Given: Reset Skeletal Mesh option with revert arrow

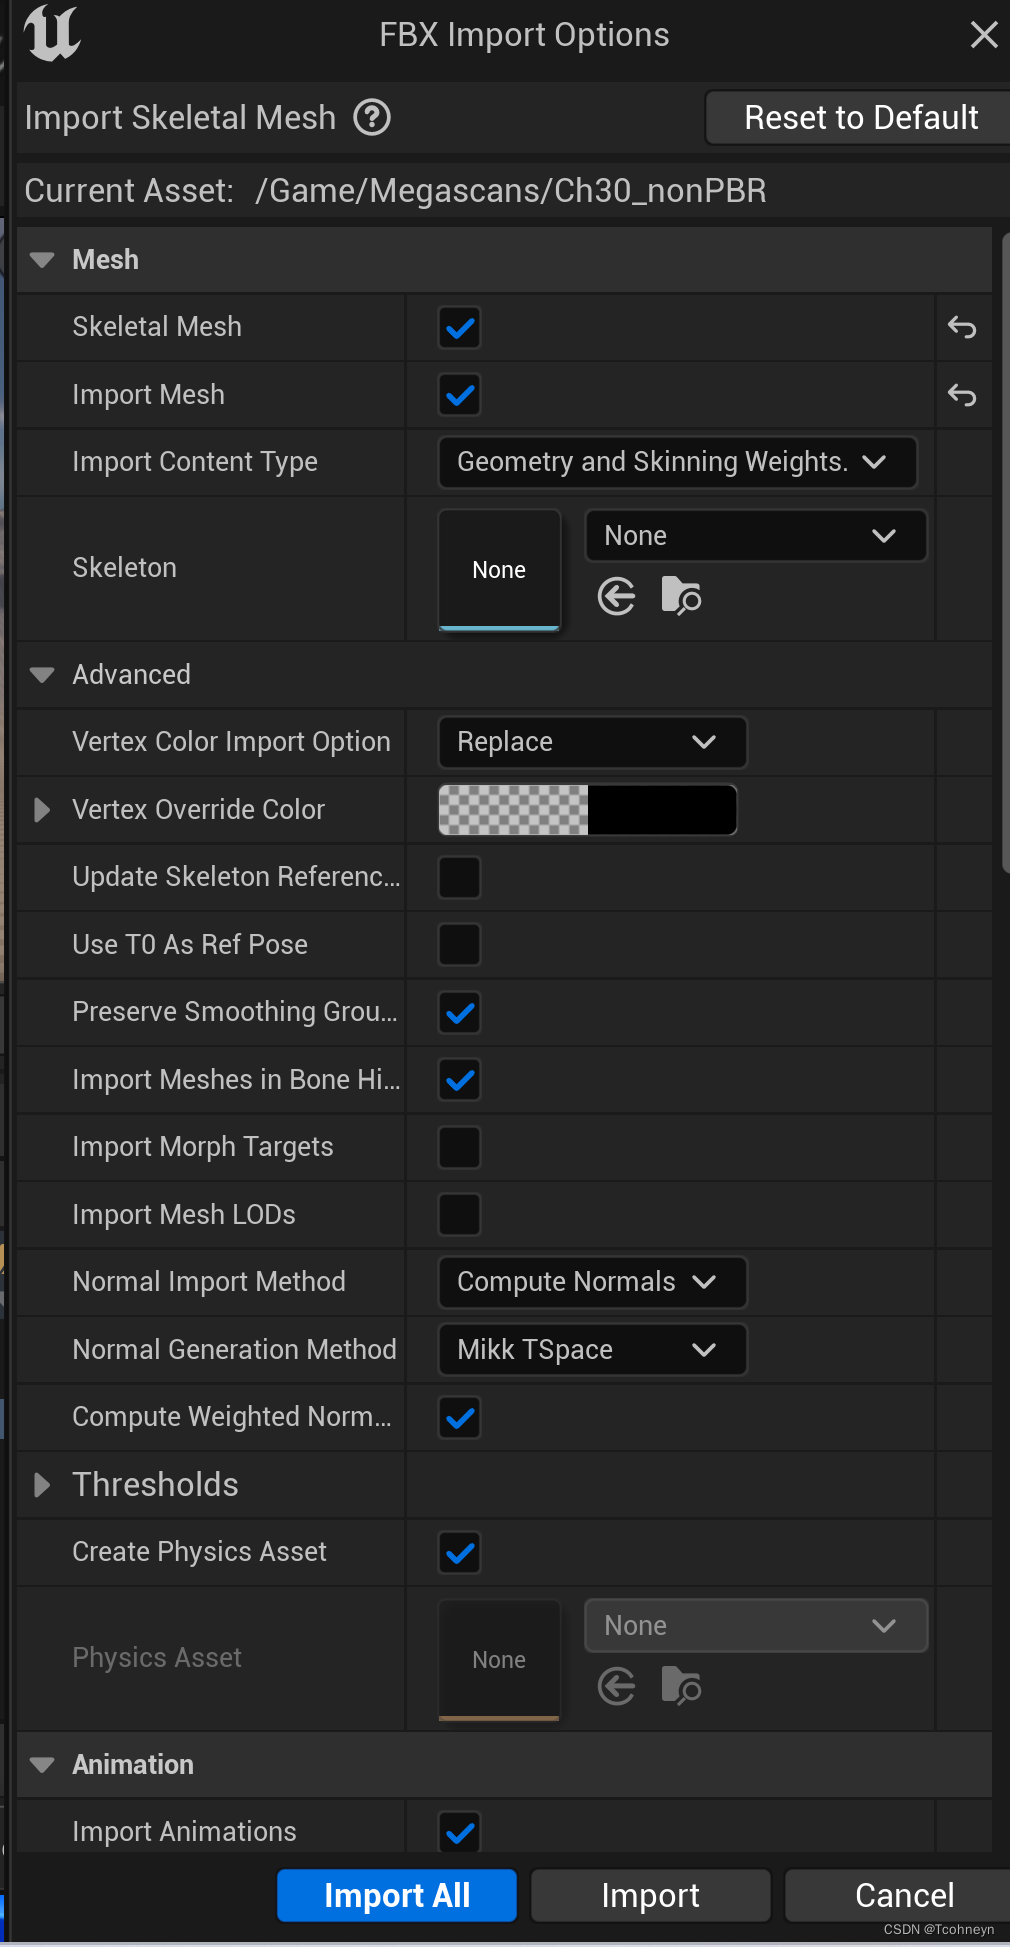Looking at the screenshot, I should pos(962,327).
